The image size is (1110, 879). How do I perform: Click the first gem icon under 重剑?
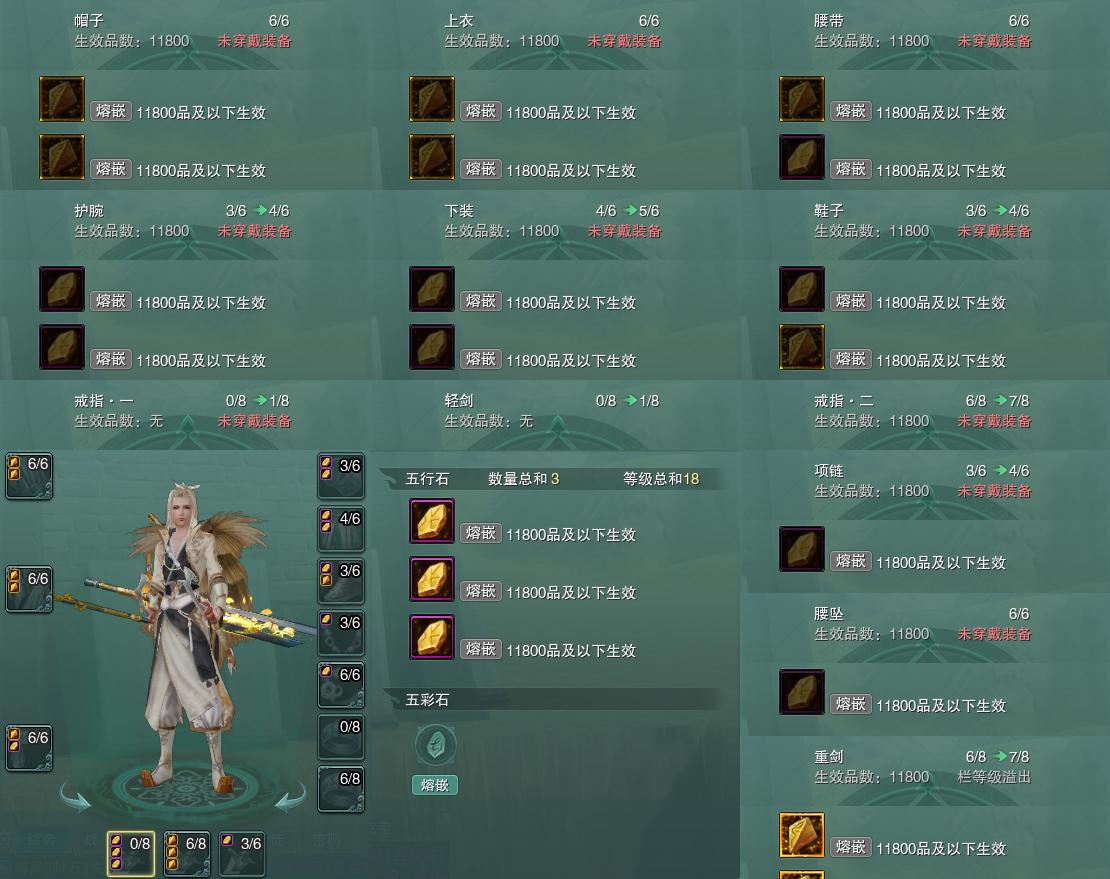coord(801,835)
